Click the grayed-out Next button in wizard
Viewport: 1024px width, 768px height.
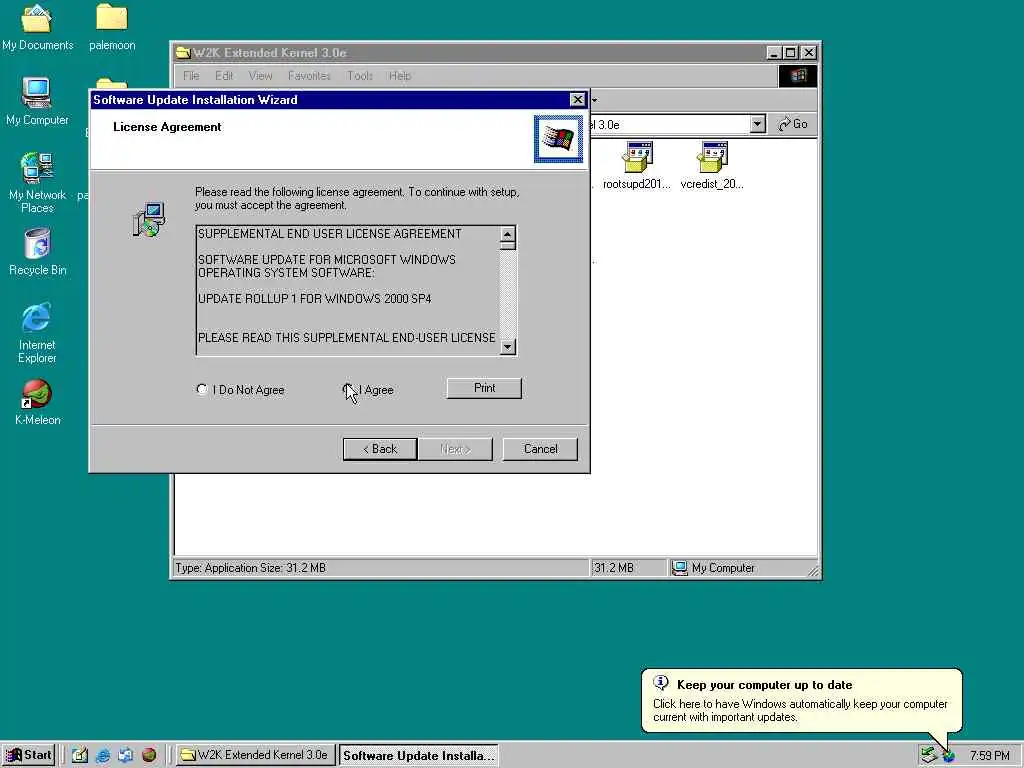(x=455, y=449)
